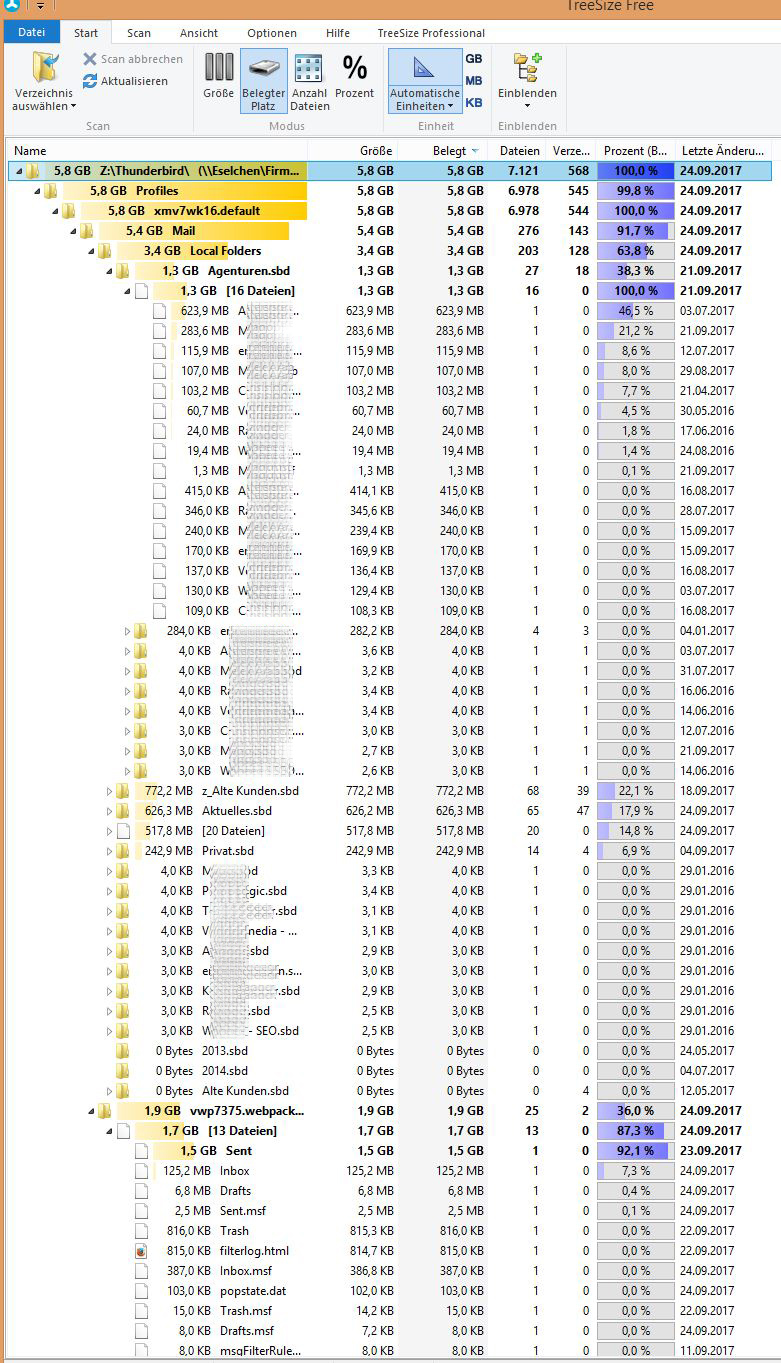Viewport: 781px width, 1363px height.
Task: Click the 36,0 % bar of vwp7375.webpack
Action: coord(636,1111)
